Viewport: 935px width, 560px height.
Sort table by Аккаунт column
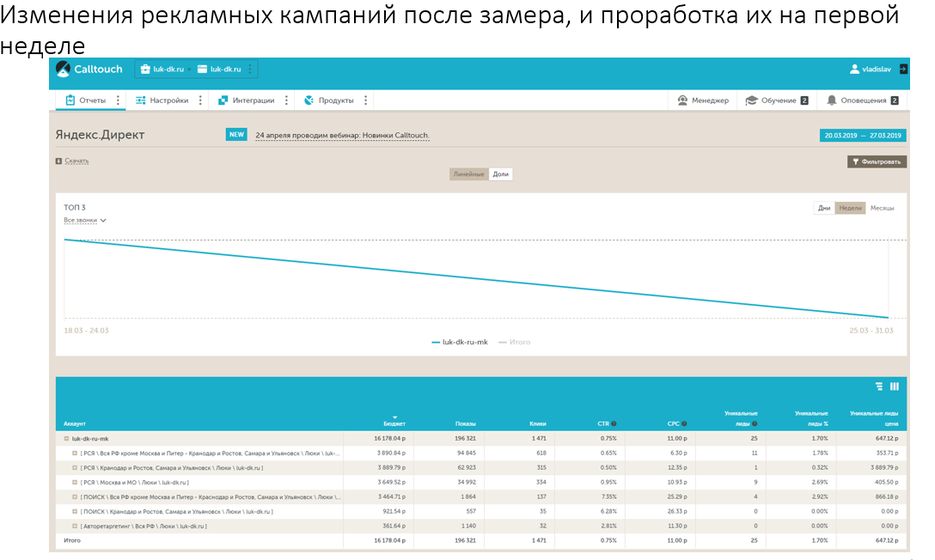coord(75,424)
